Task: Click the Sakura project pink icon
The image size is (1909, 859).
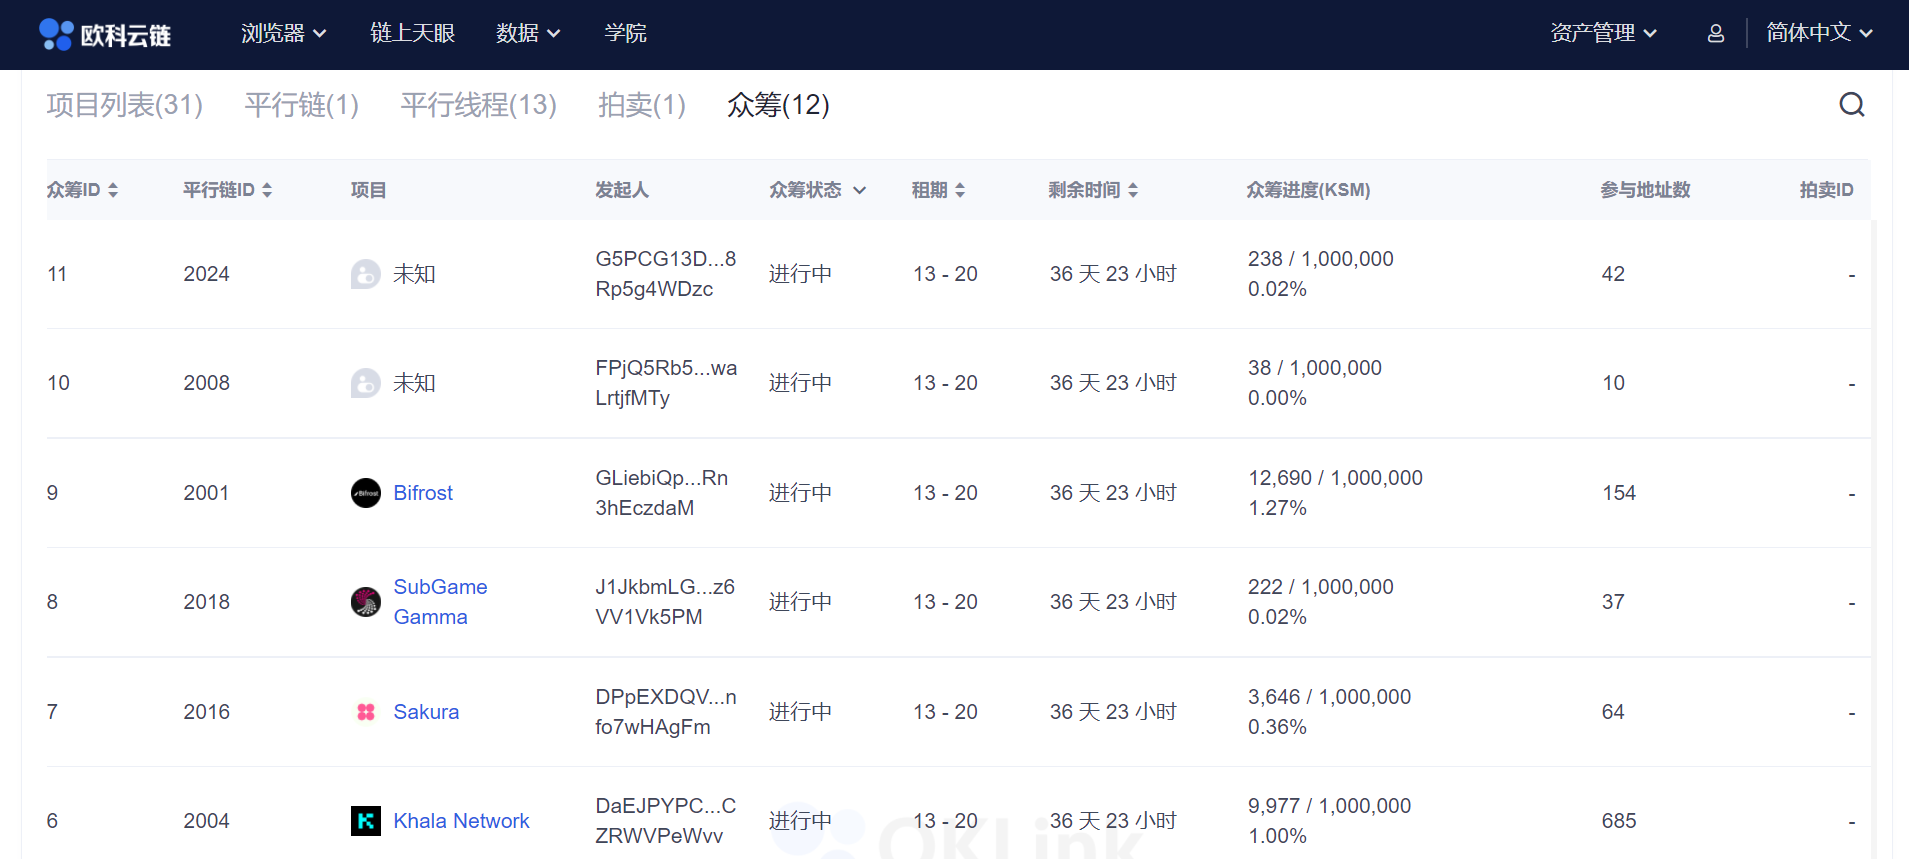Action: tap(366, 712)
